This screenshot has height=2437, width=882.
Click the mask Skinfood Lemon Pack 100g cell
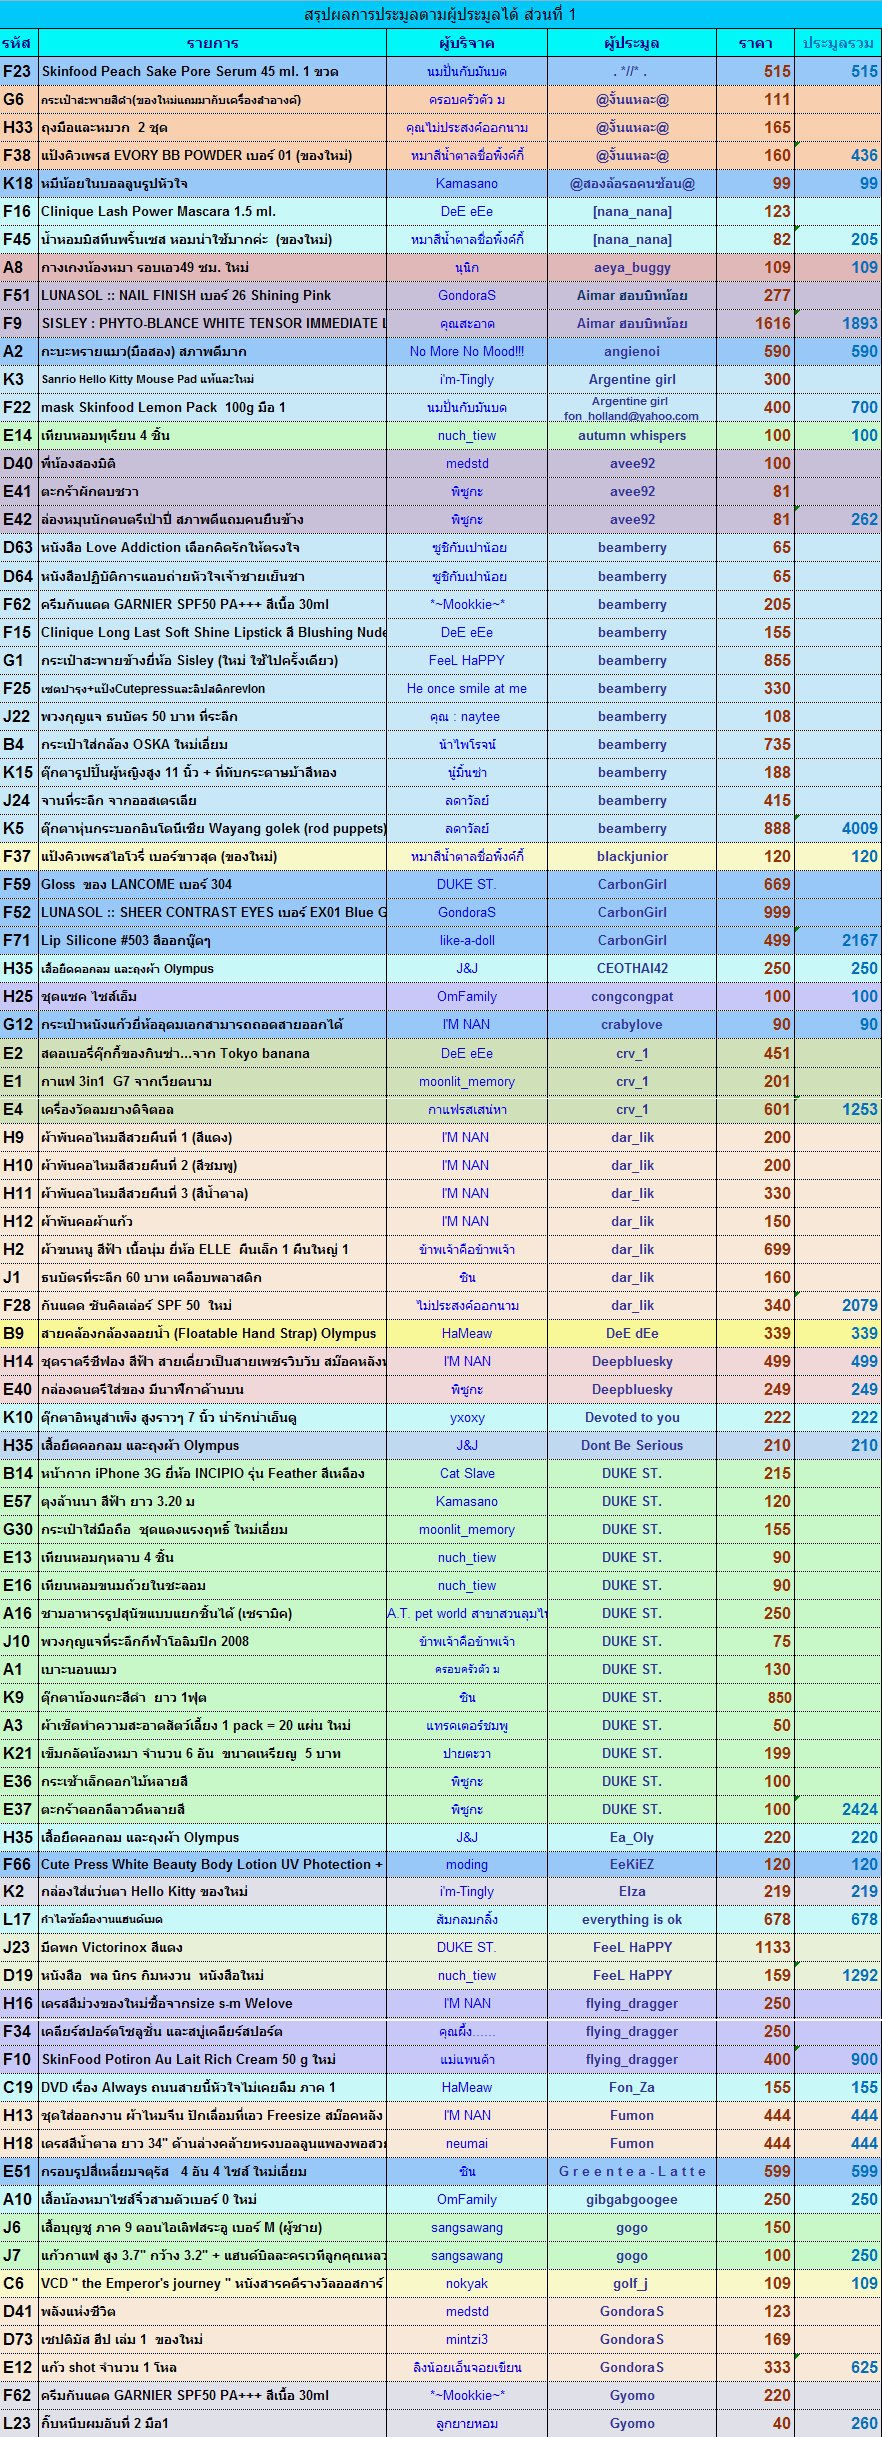tap(212, 407)
